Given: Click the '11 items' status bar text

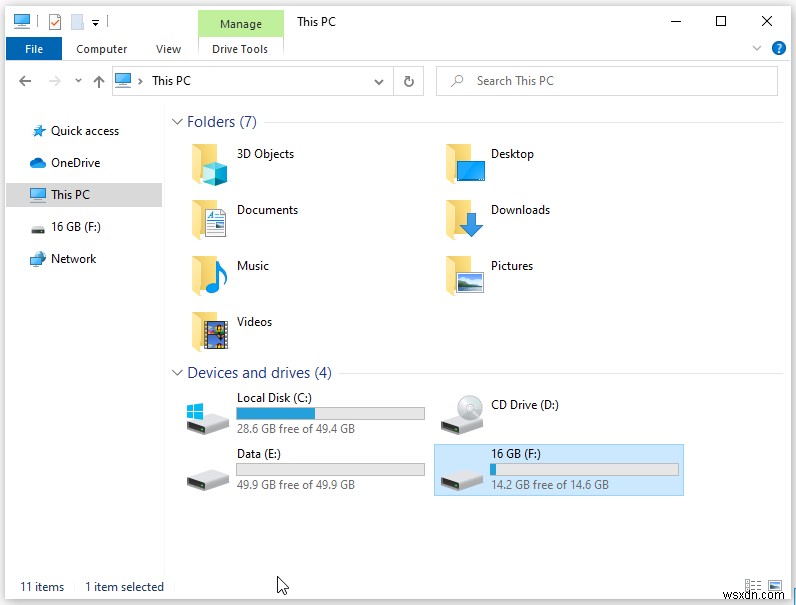Looking at the screenshot, I should coord(42,587).
